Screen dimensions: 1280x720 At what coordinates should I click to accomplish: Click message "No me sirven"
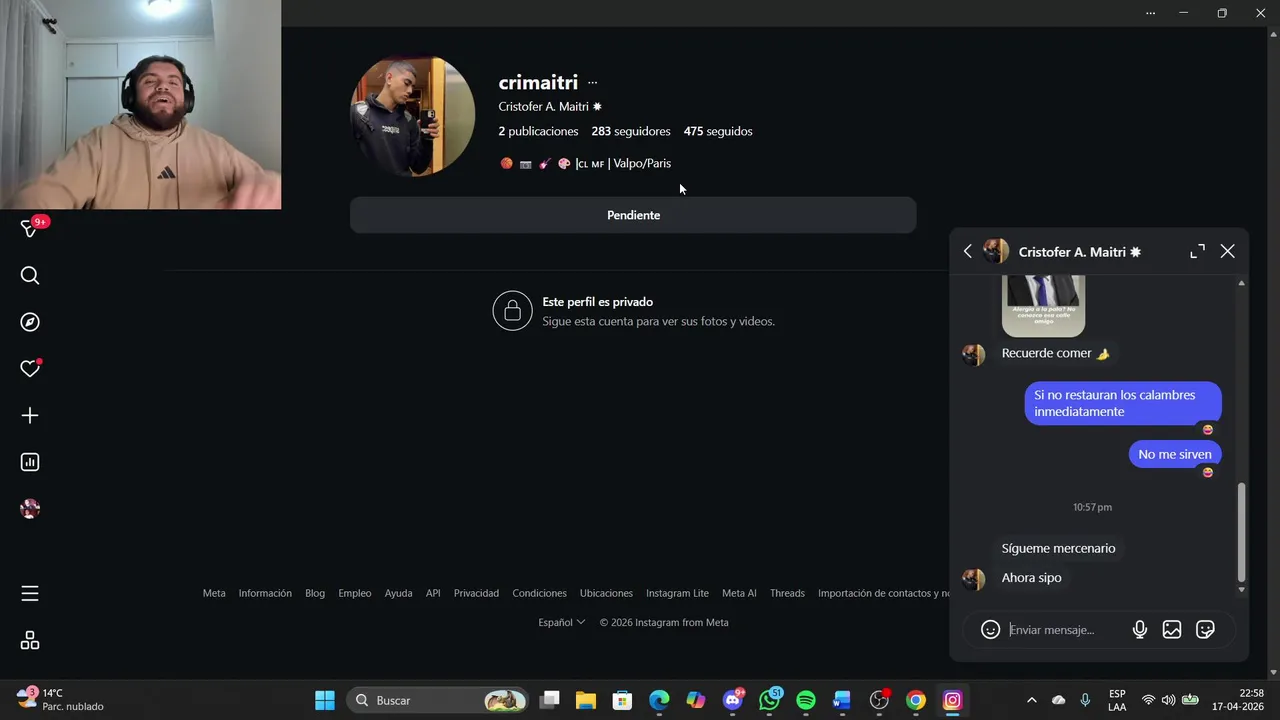[x=1175, y=454]
